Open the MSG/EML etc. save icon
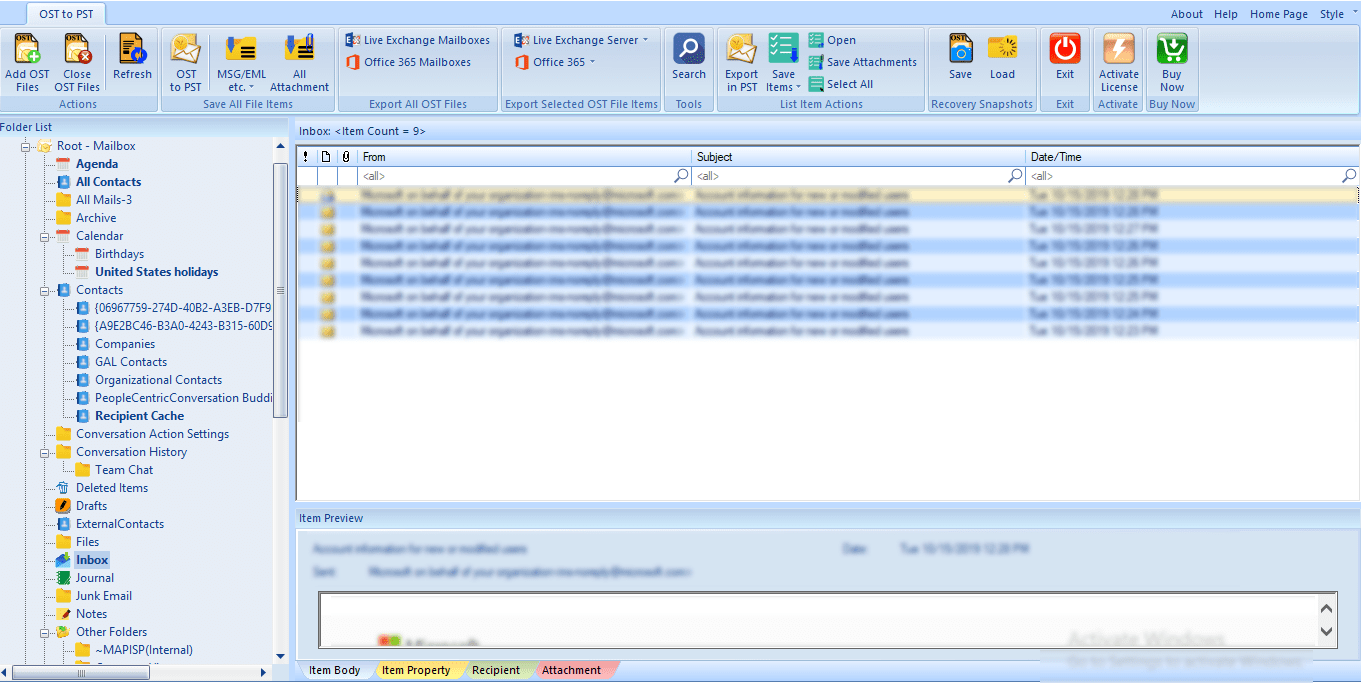The image size is (1361, 683). (241, 49)
